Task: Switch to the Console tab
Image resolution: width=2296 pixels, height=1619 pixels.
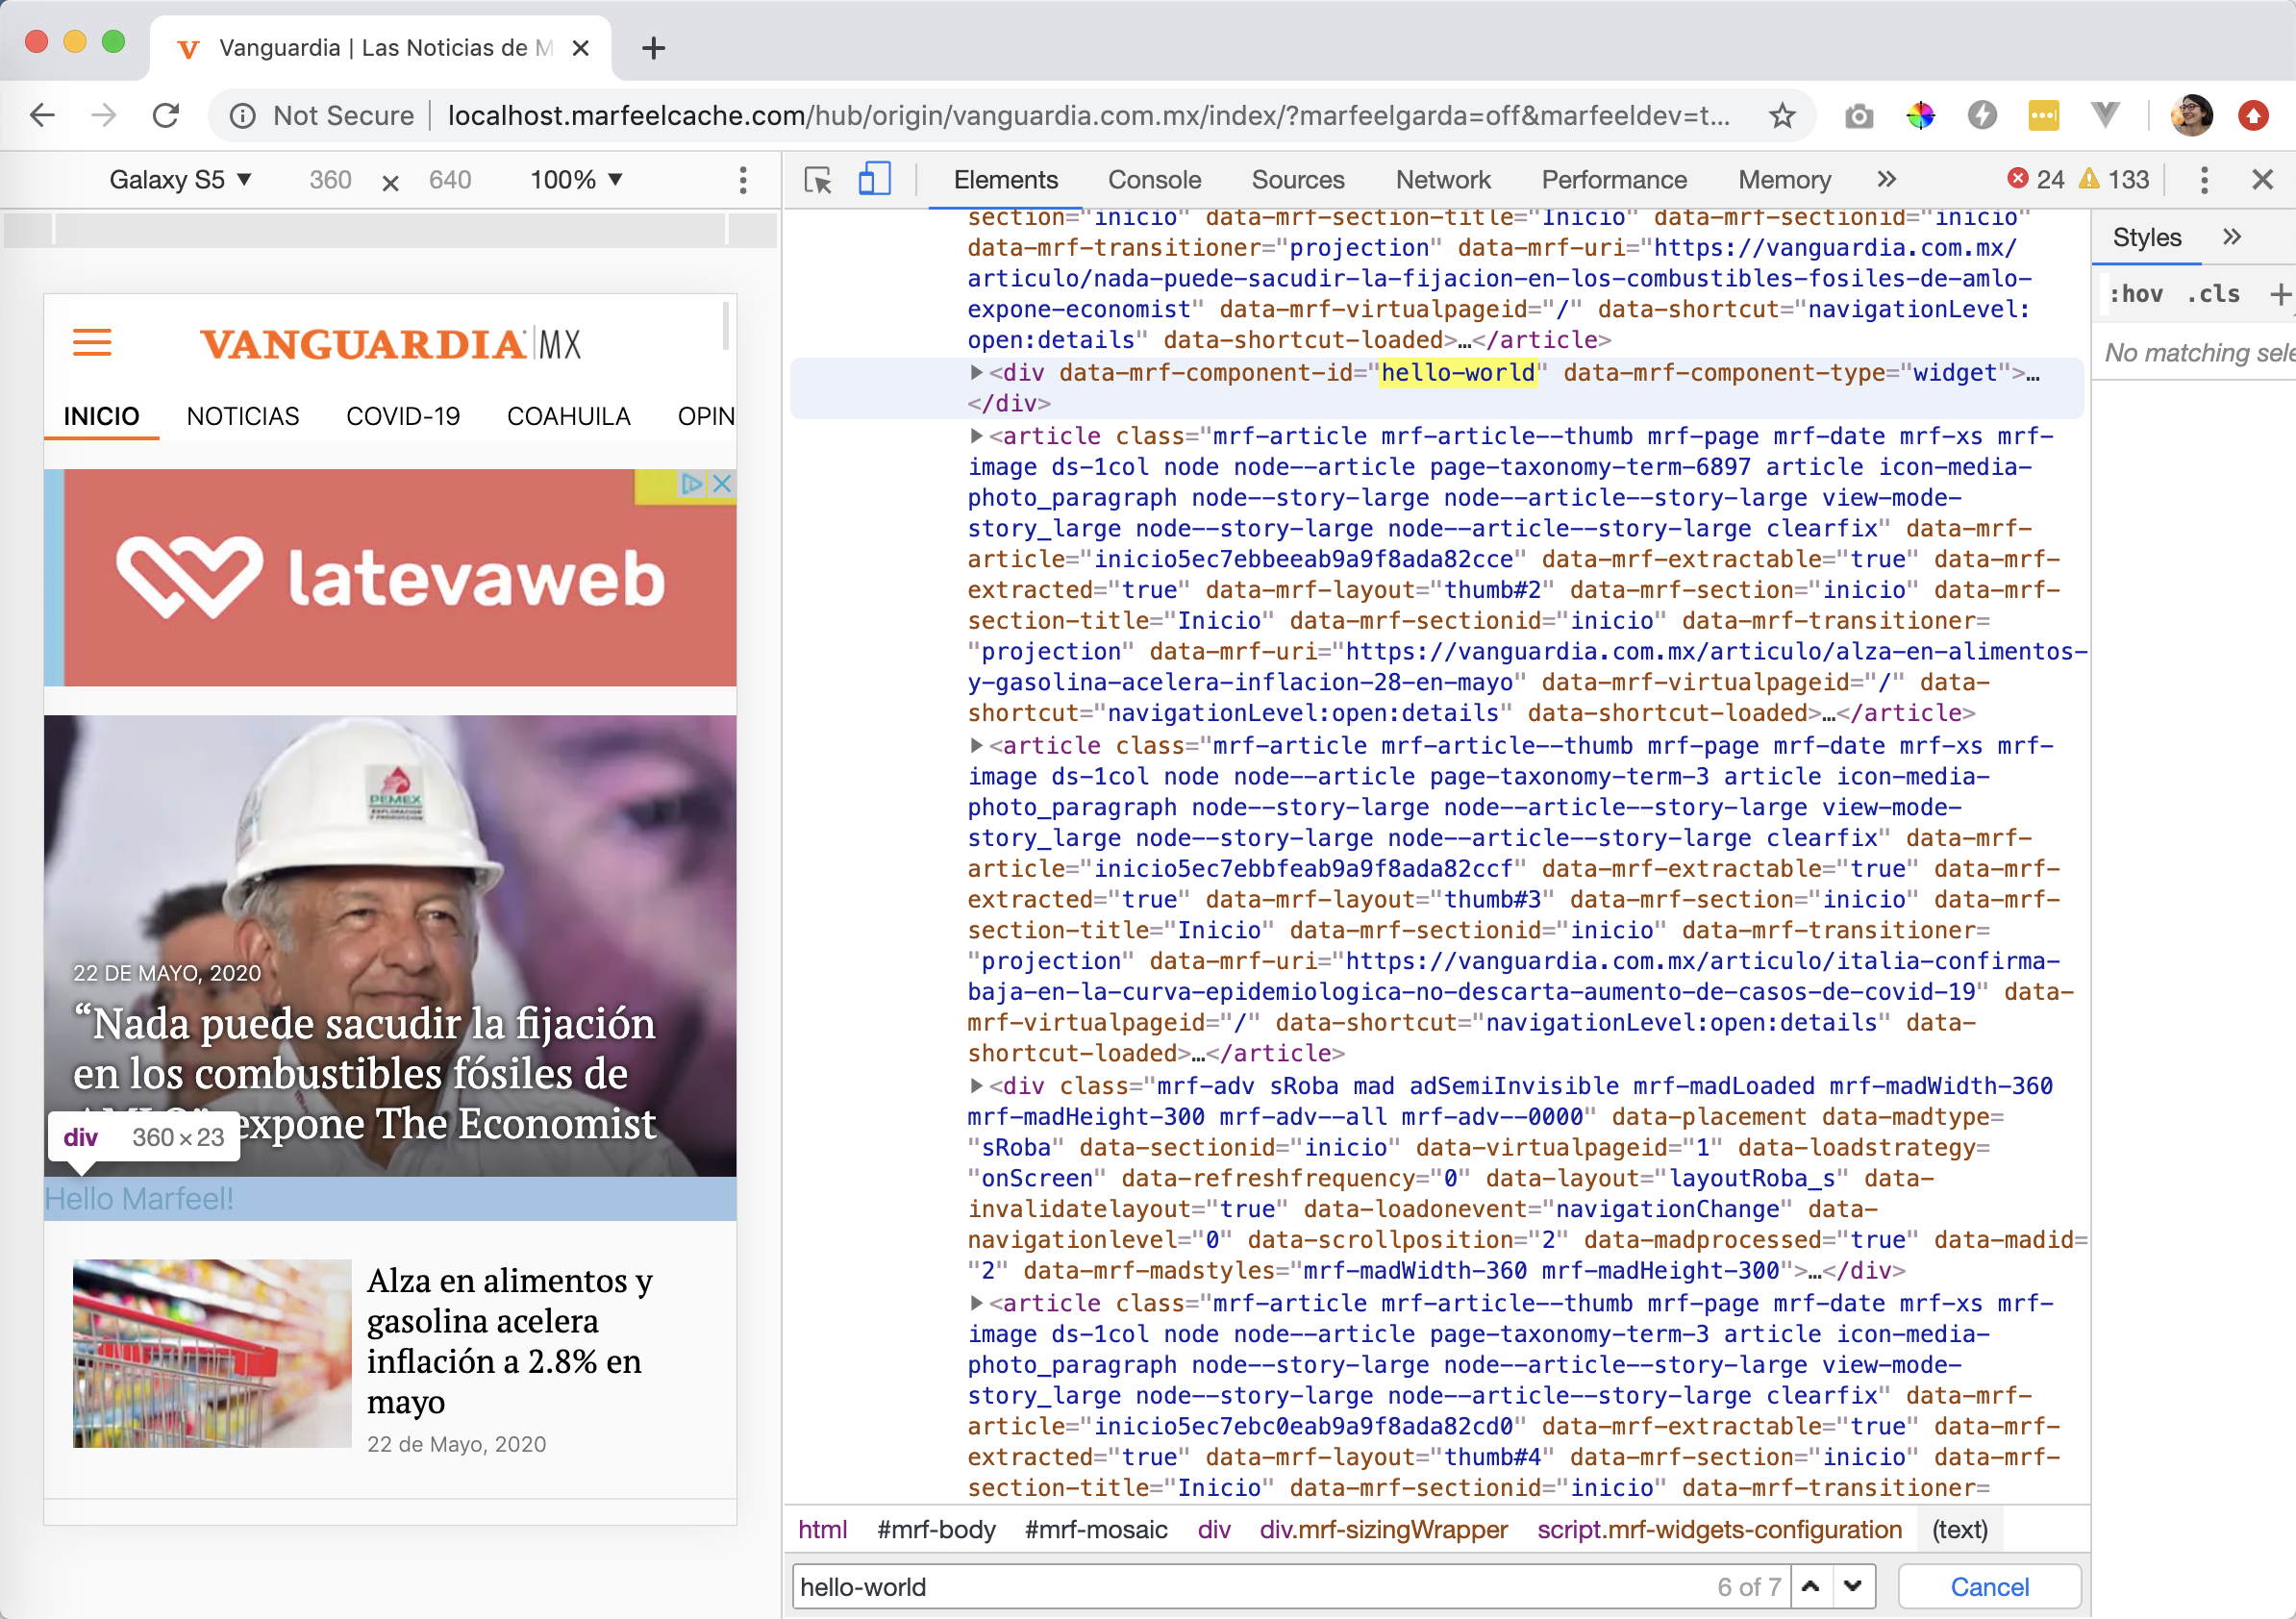Action: 1154,180
